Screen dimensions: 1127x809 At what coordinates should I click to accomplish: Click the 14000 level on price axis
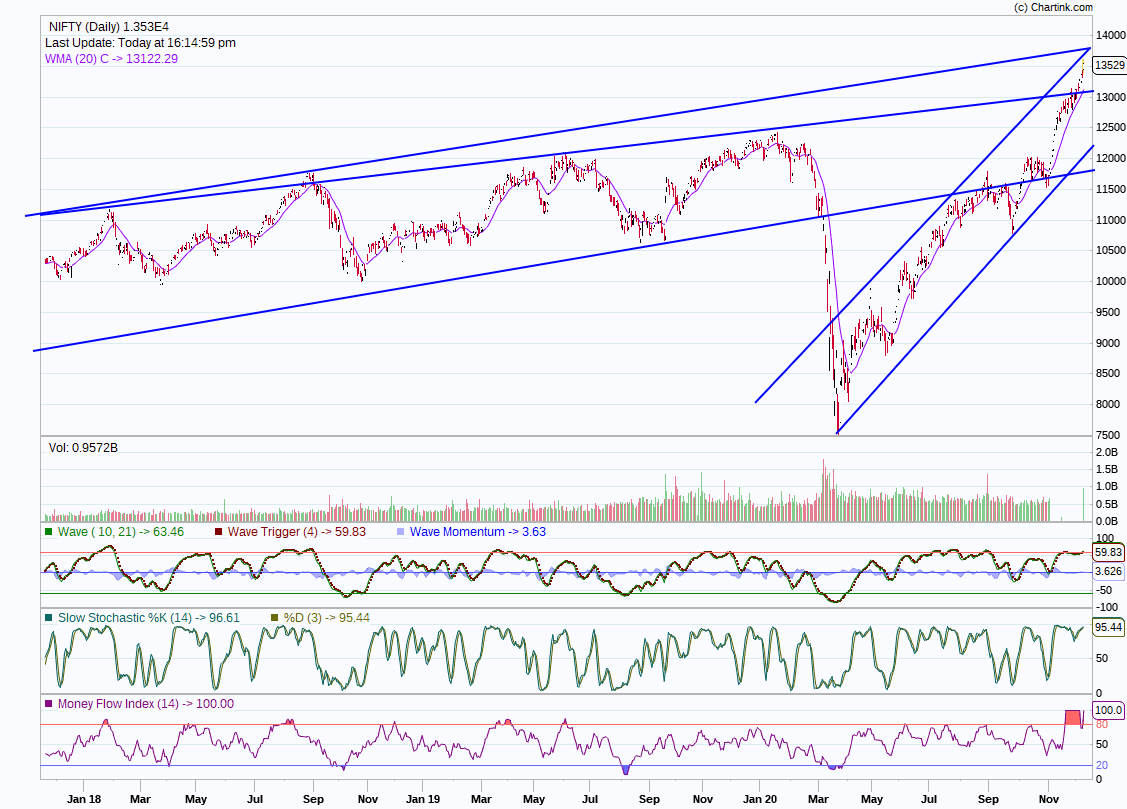click(x=1109, y=35)
